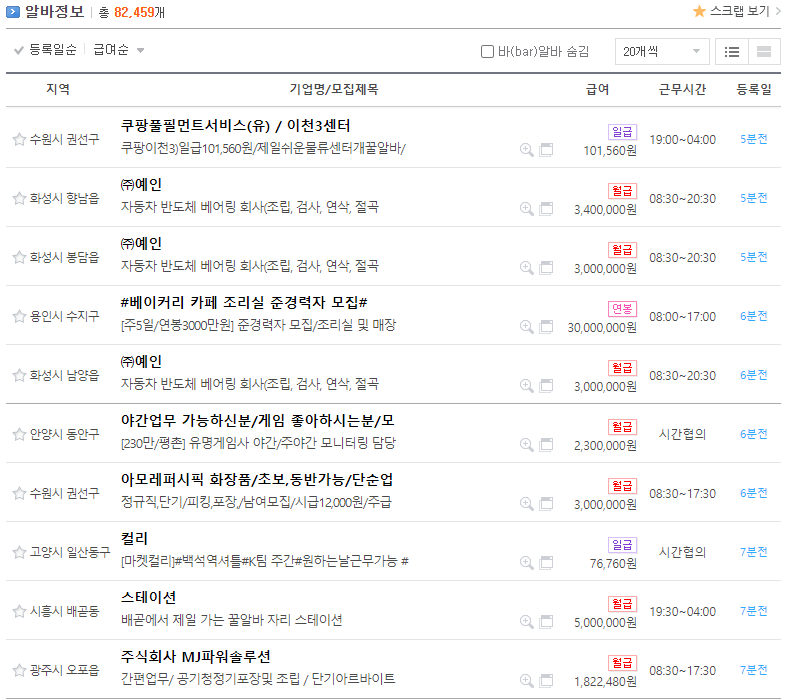The width and height of the screenshot is (785, 700).
Task: Open #베이커리 카페 조리실 준경력자 모집# posting
Action: (244, 302)
